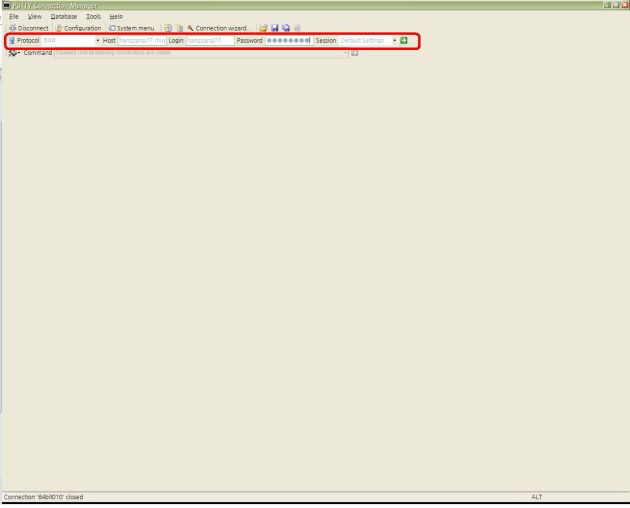Image resolution: width=630 pixels, height=508 pixels.
Task: Click the greyed-out icon after save-all
Action: click(x=295, y=28)
